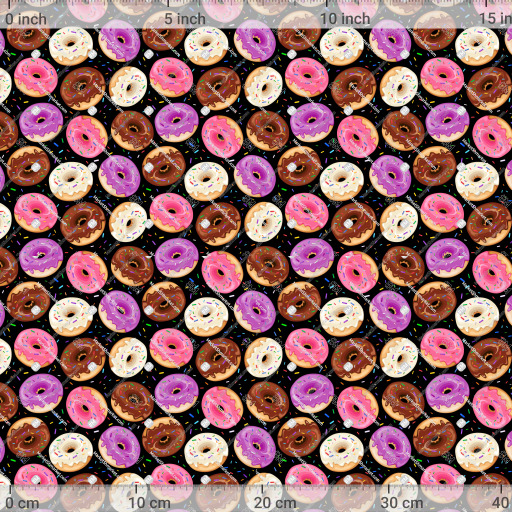Click the "30 cm" ruler label

coord(402,503)
